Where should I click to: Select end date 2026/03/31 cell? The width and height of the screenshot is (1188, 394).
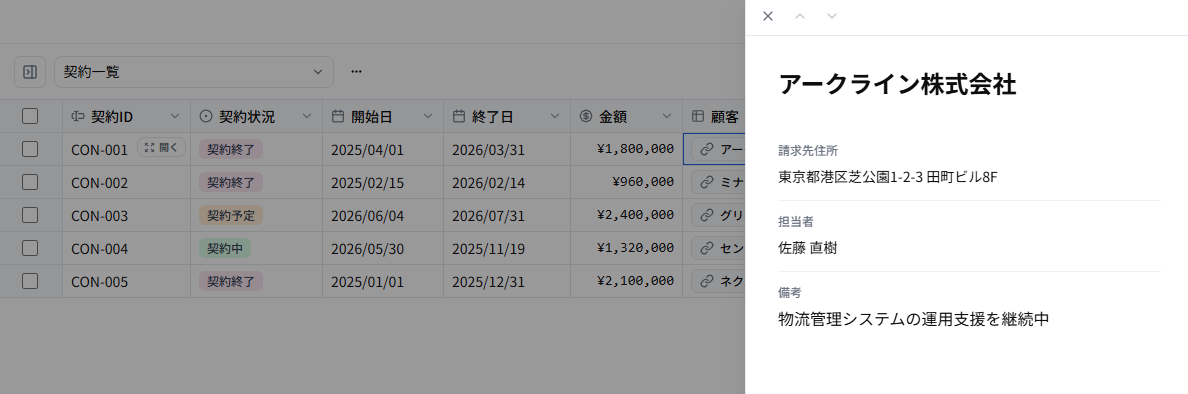(x=507, y=149)
